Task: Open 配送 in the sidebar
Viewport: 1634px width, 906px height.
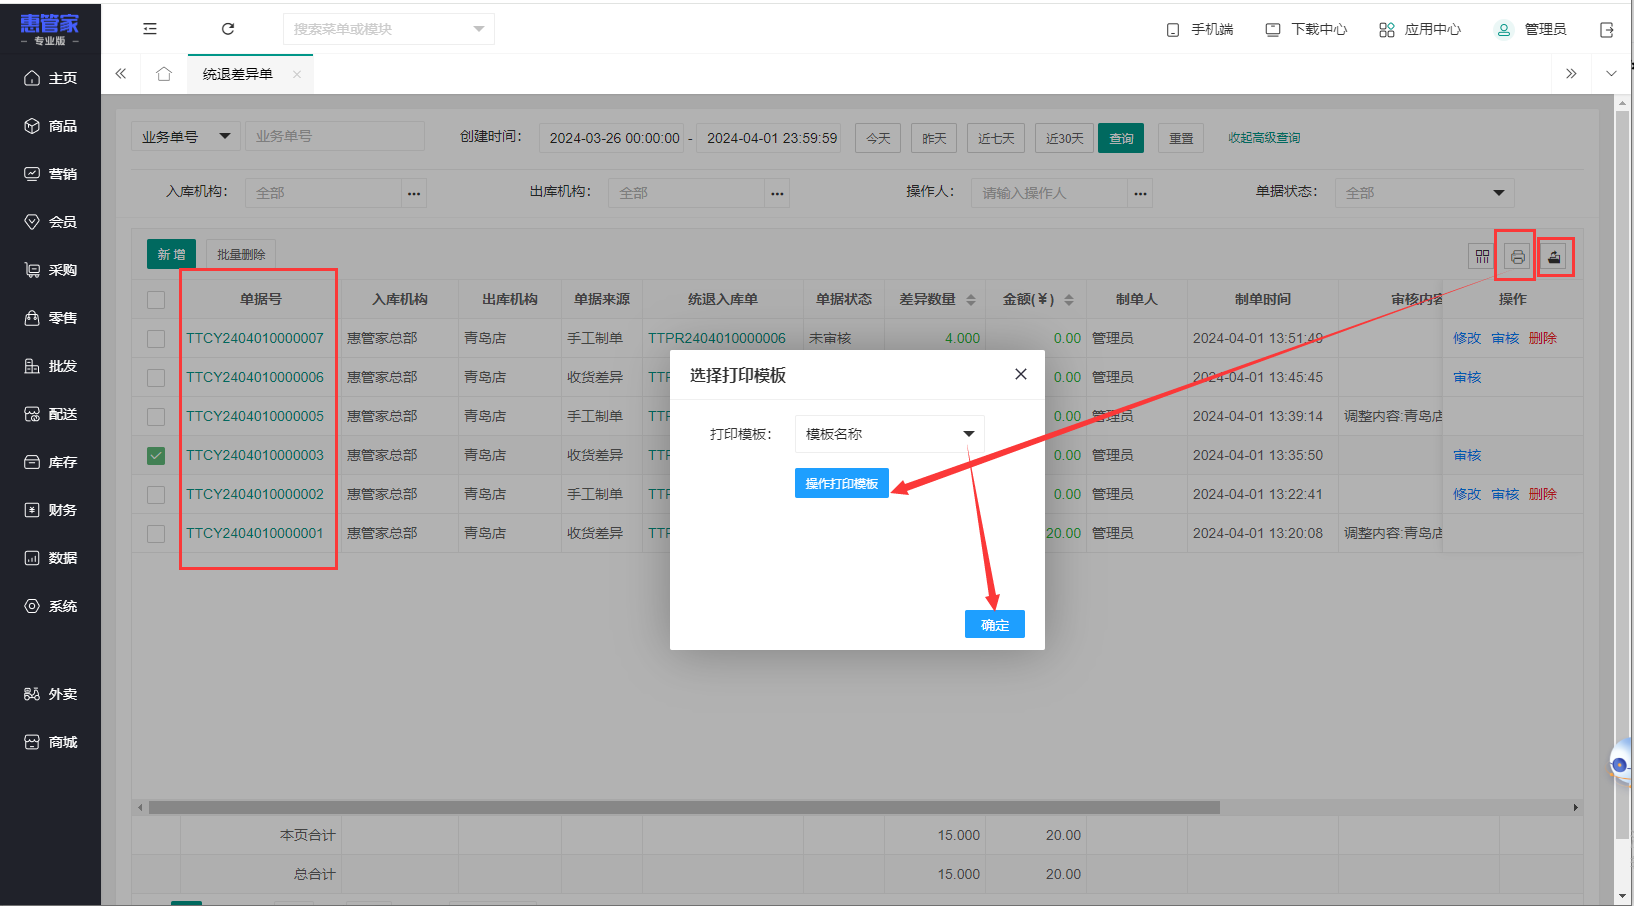Action: (x=50, y=414)
